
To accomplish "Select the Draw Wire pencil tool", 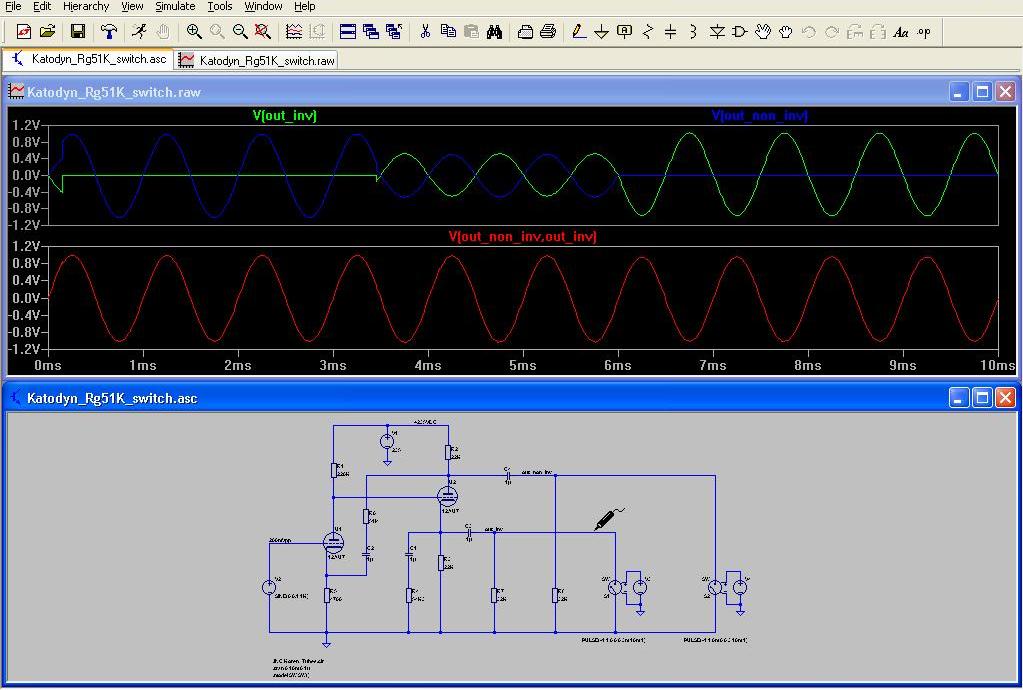I will point(579,31).
